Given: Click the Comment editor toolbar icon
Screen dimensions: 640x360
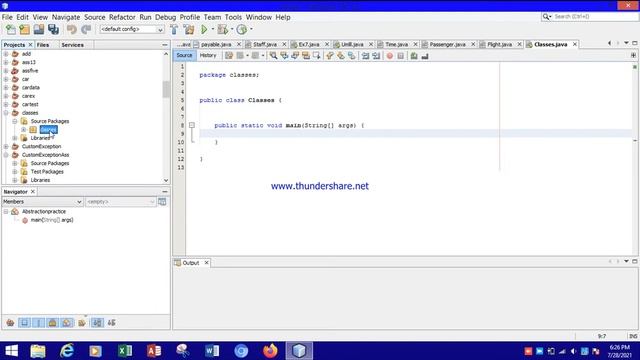Looking at the screenshot, I should 414,56.
